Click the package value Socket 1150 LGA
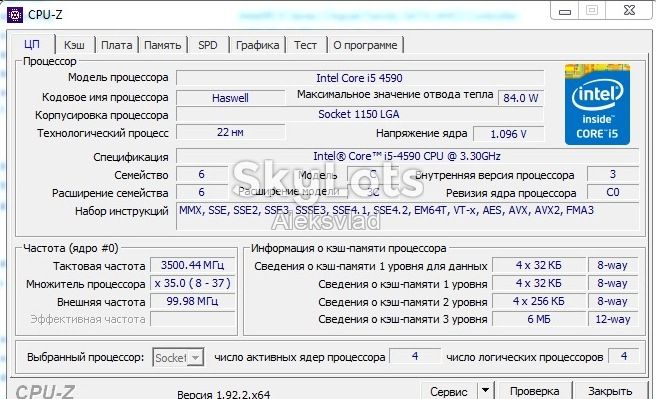The height and width of the screenshot is (399, 656). tap(359, 114)
